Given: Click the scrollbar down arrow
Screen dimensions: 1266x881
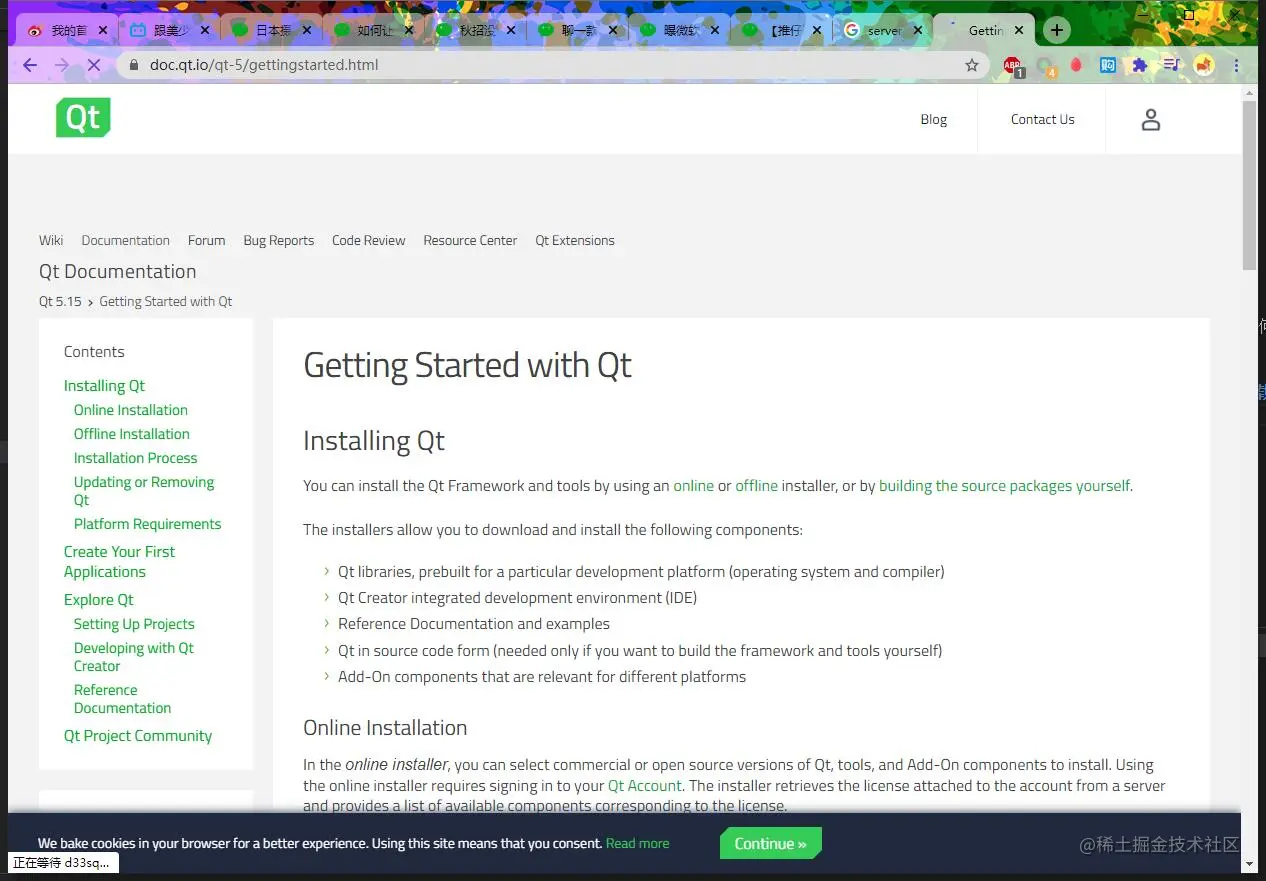Looking at the screenshot, I should (1249, 863).
